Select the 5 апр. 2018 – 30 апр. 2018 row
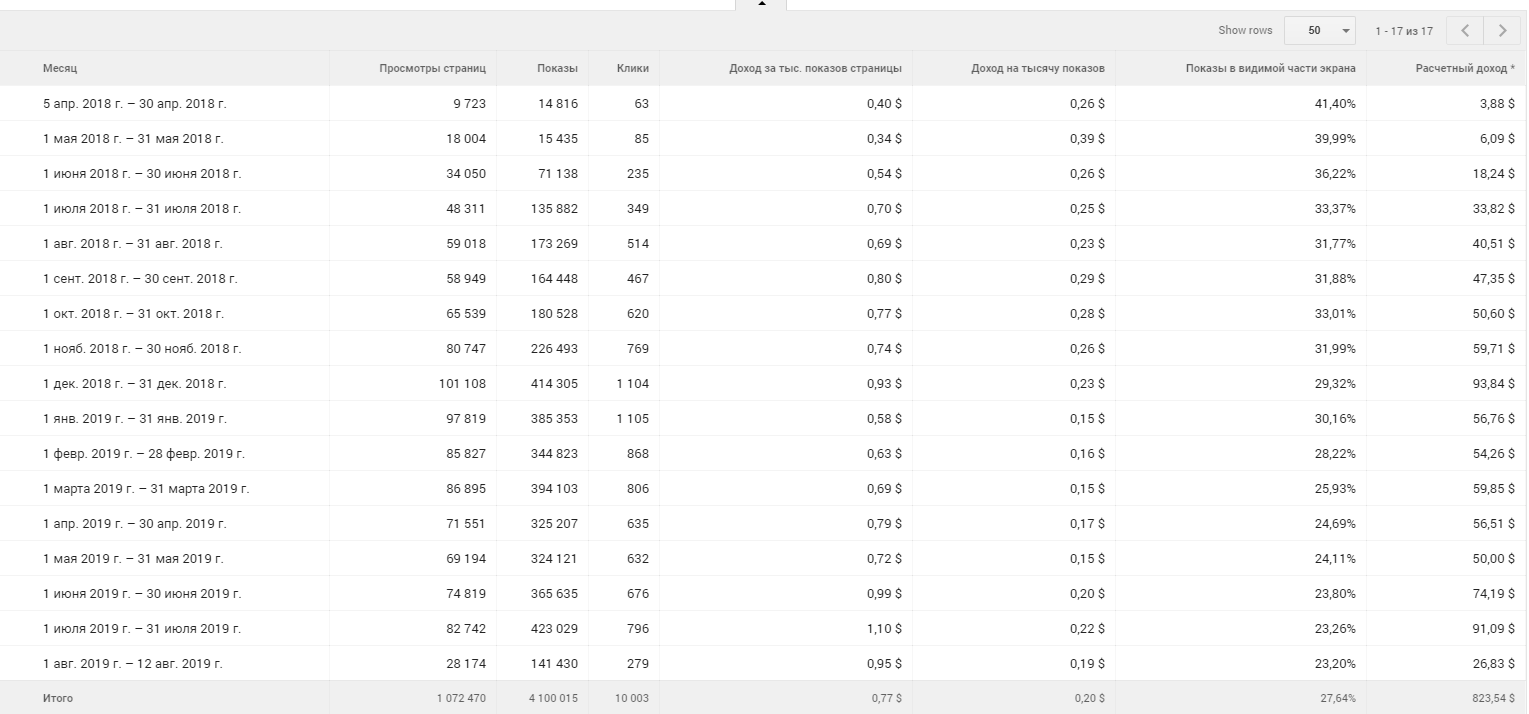Viewport: 1529px width, 714px height. click(128, 104)
